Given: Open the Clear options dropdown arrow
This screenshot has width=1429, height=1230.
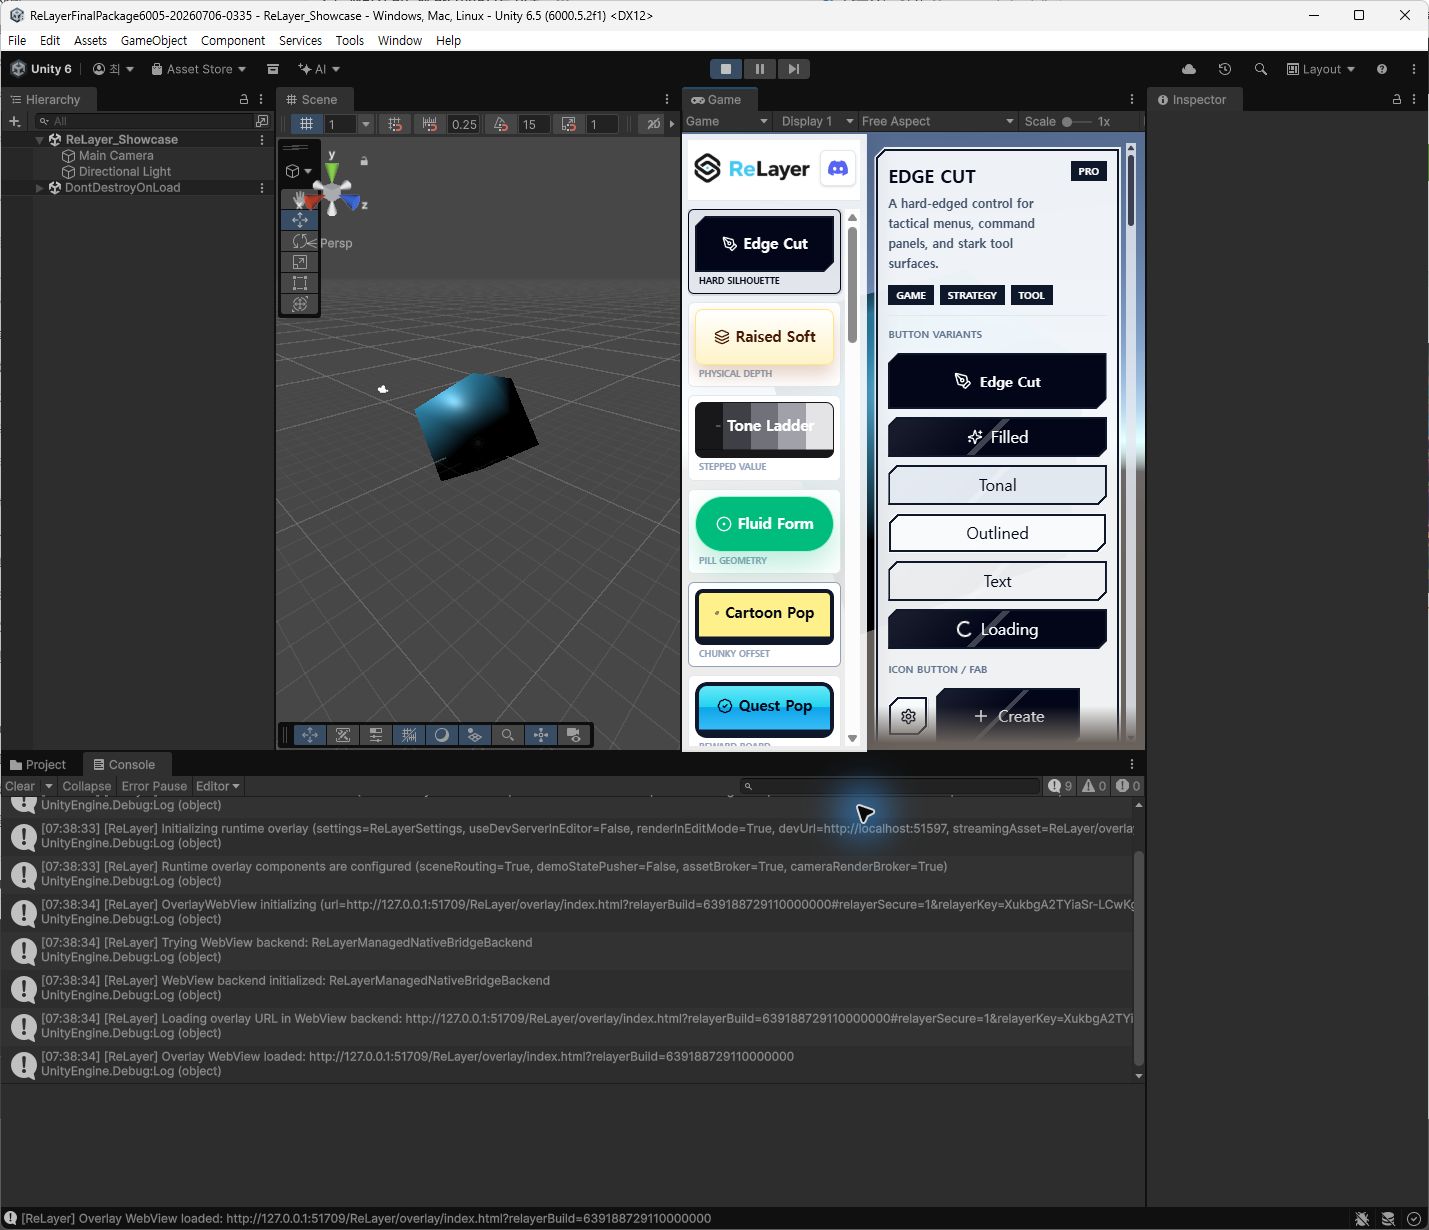Looking at the screenshot, I should pyautogui.click(x=48, y=786).
